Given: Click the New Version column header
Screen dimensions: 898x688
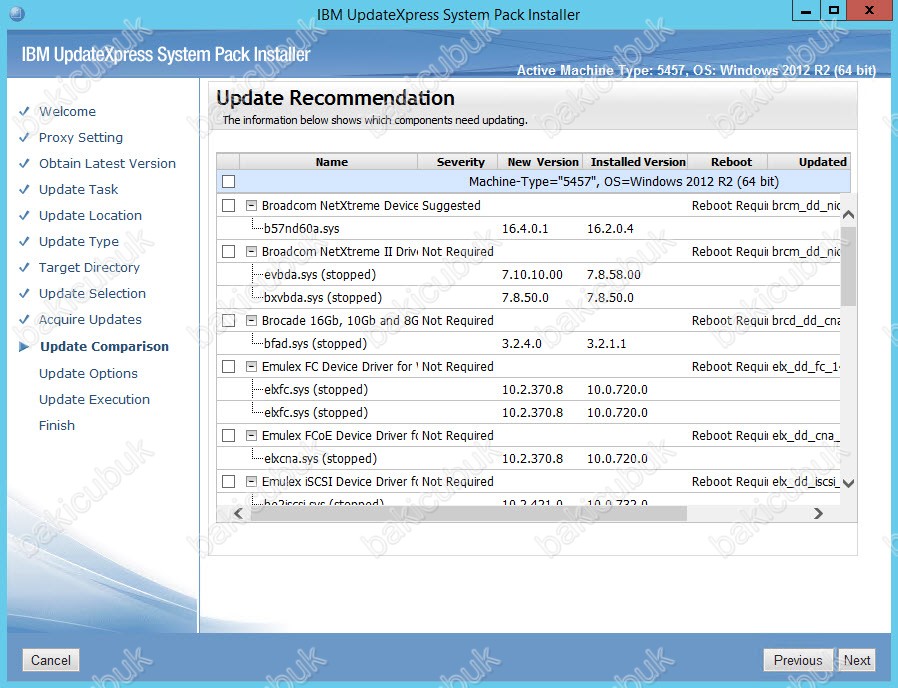Looking at the screenshot, I should (x=541, y=162).
